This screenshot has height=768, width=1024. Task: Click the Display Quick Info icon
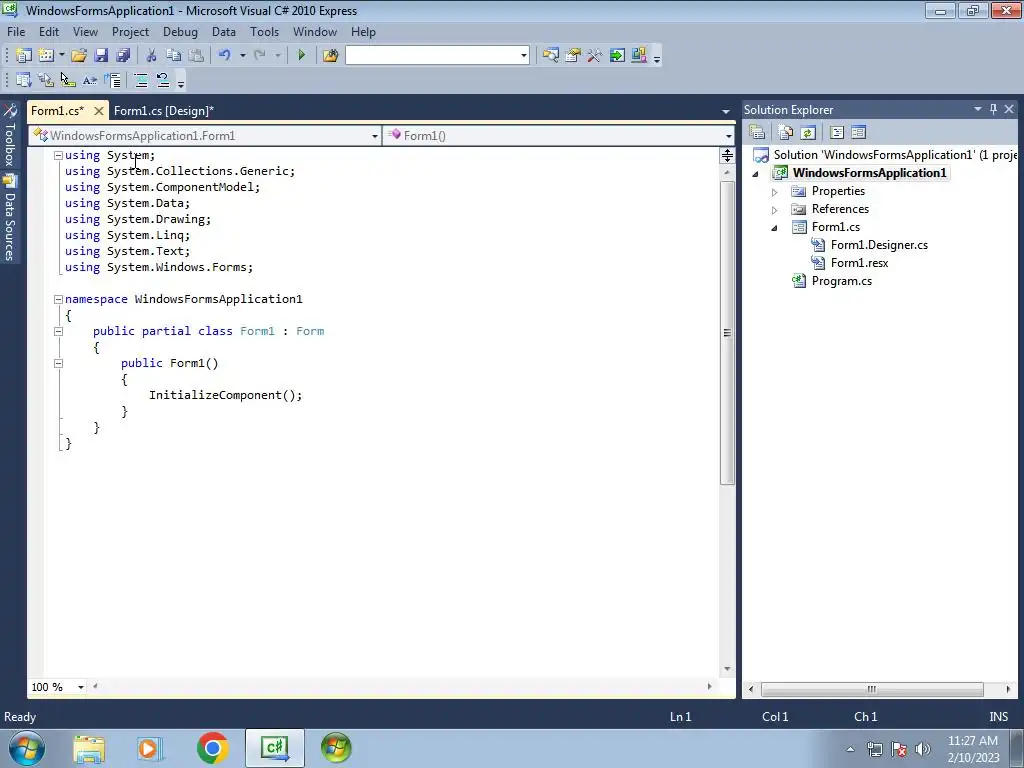coord(68,80)
